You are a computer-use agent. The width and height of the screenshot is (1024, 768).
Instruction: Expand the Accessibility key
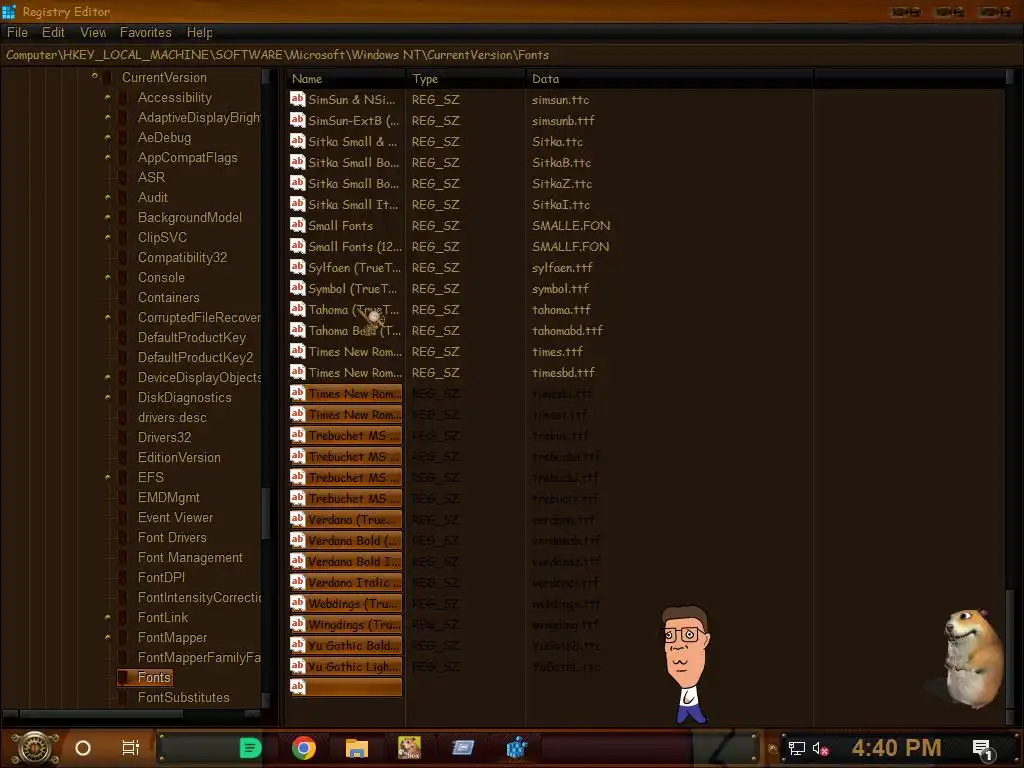(108, 97)
